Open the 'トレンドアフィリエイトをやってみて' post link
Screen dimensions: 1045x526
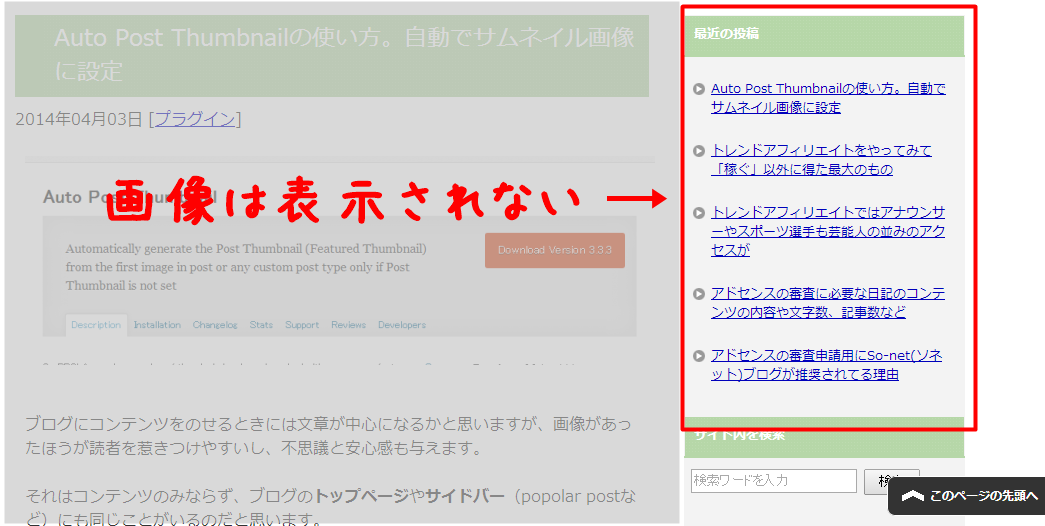[821, 160]
